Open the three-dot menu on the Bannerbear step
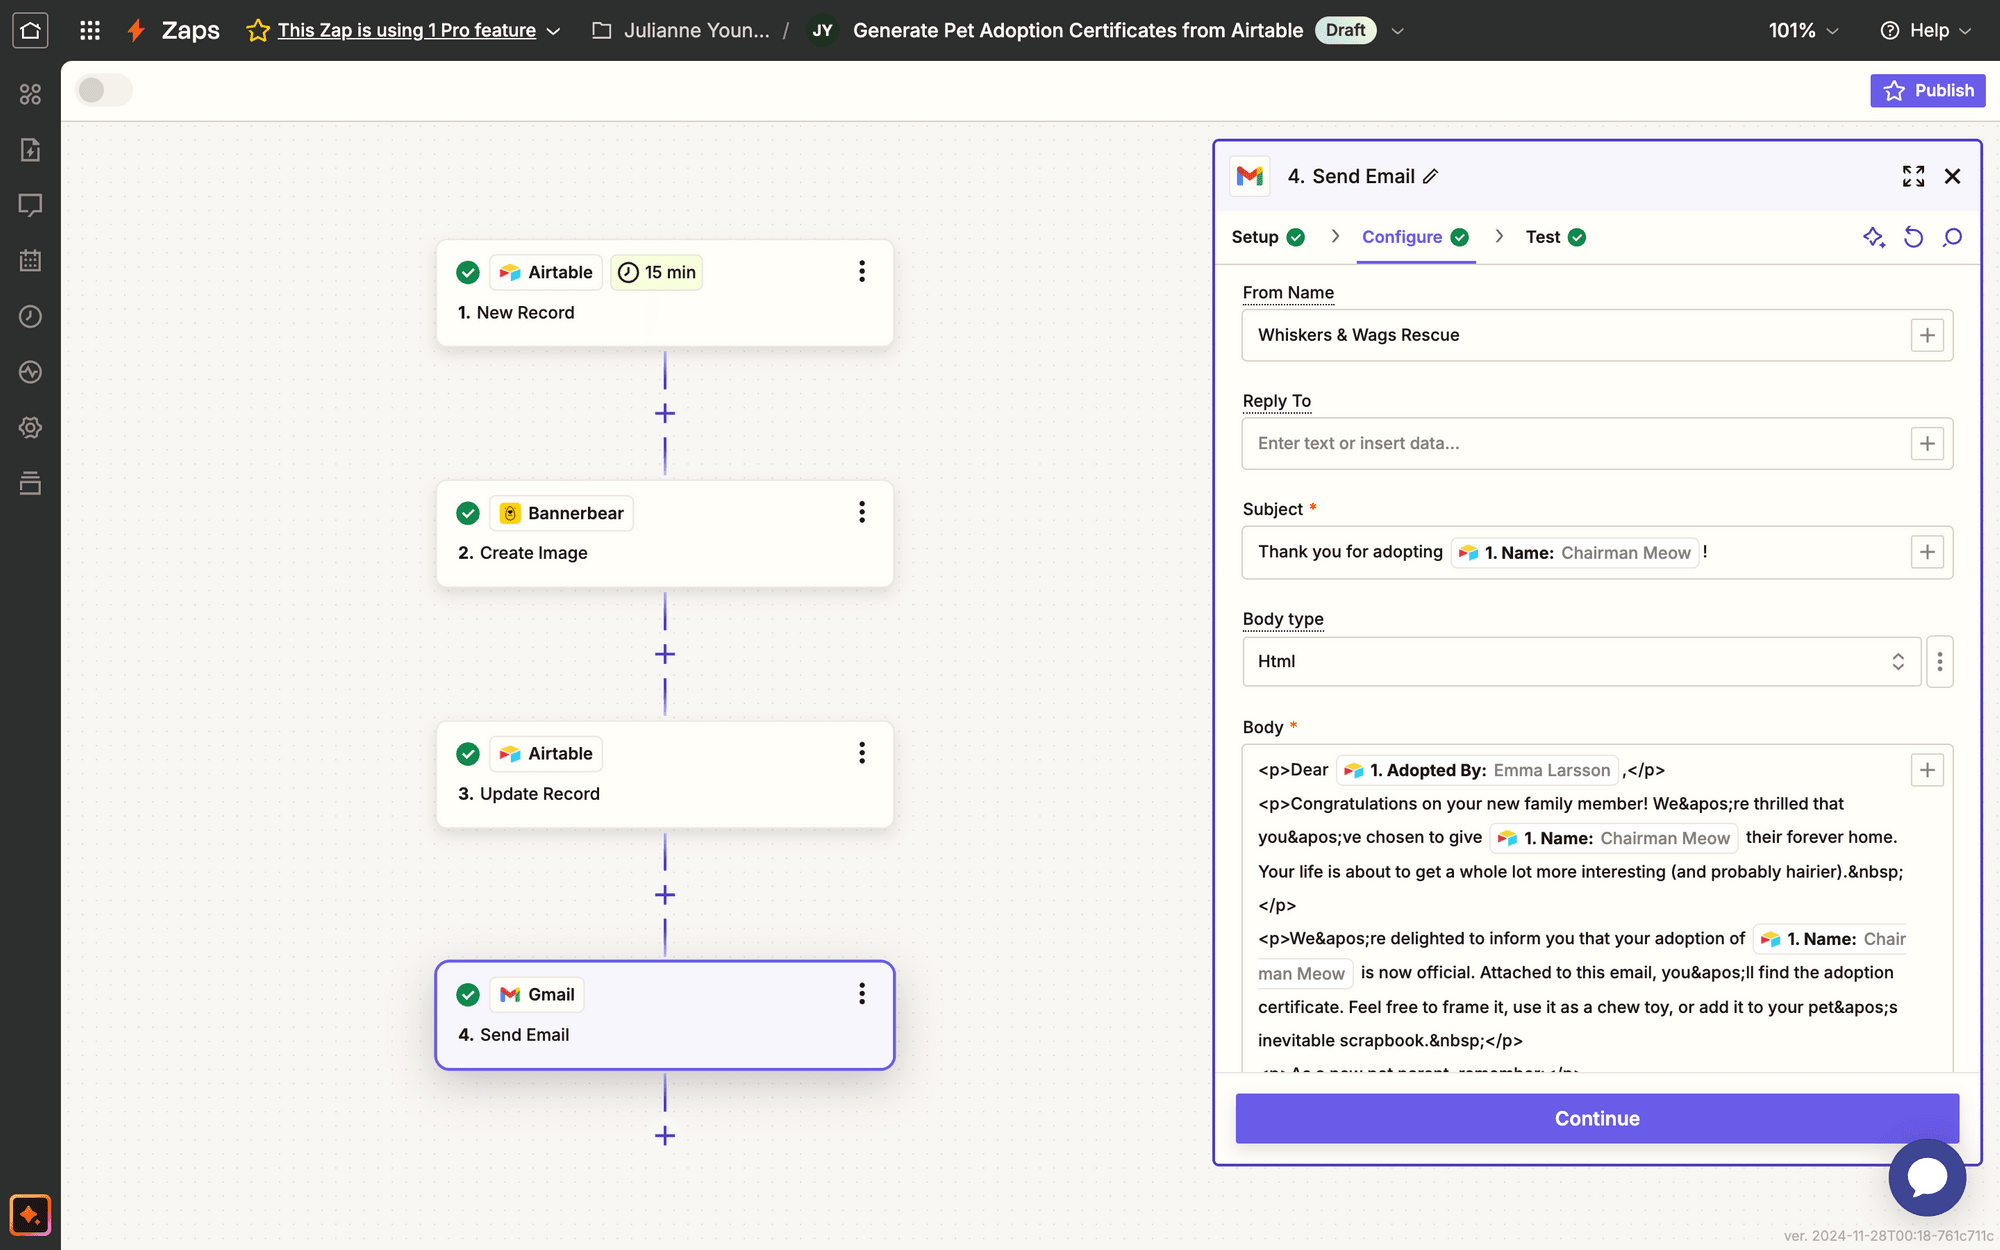This screenshot has height=1250, width=2000. click(861, 512)
